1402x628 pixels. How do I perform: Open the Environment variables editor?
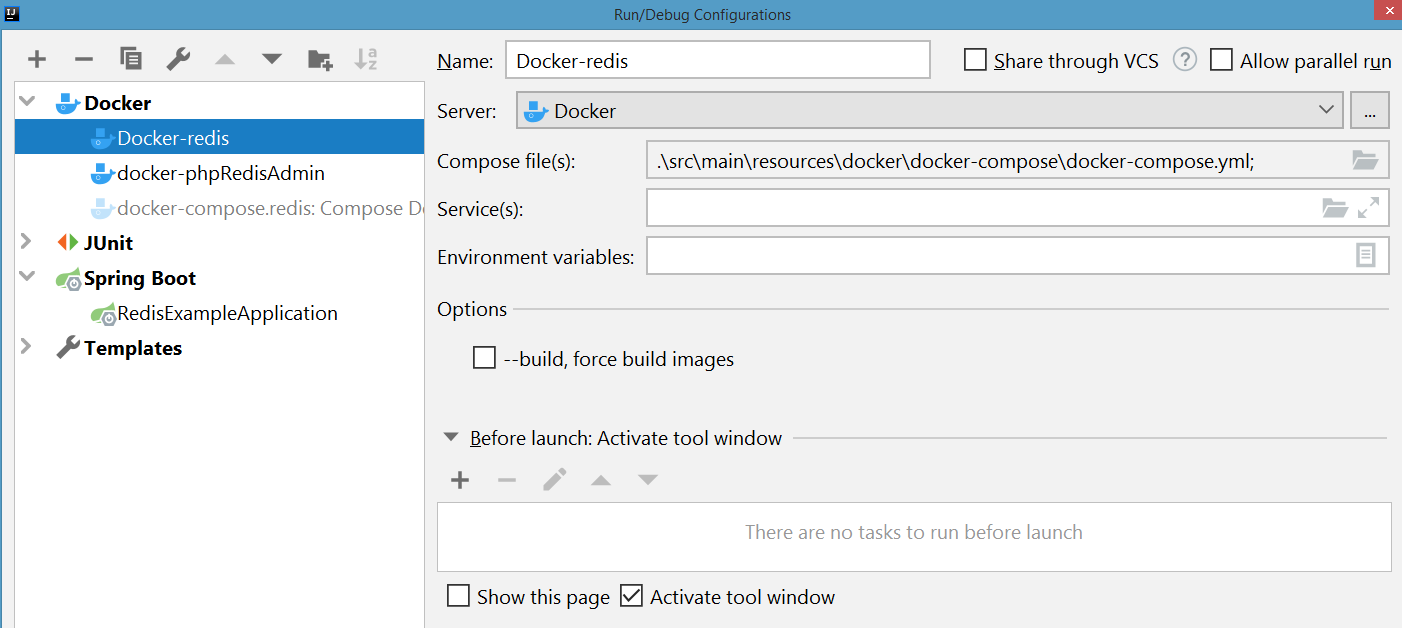tap(1366, 256)
